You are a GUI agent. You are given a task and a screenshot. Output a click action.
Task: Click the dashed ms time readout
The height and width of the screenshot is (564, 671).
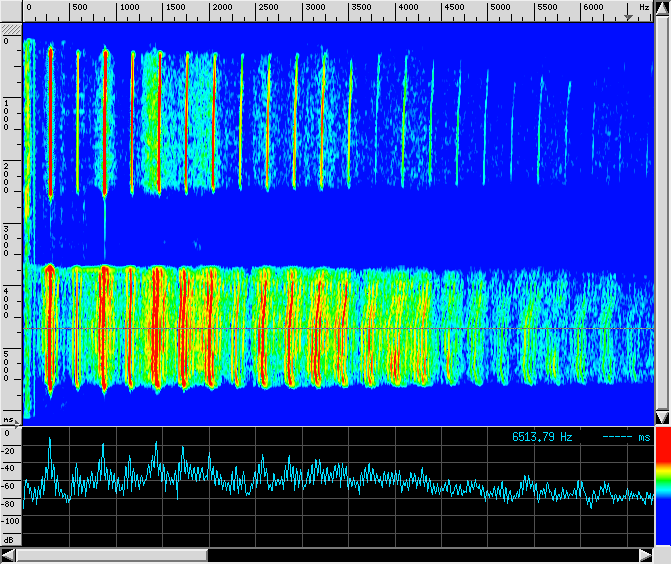pyautogui.click(x=627, y=437)
